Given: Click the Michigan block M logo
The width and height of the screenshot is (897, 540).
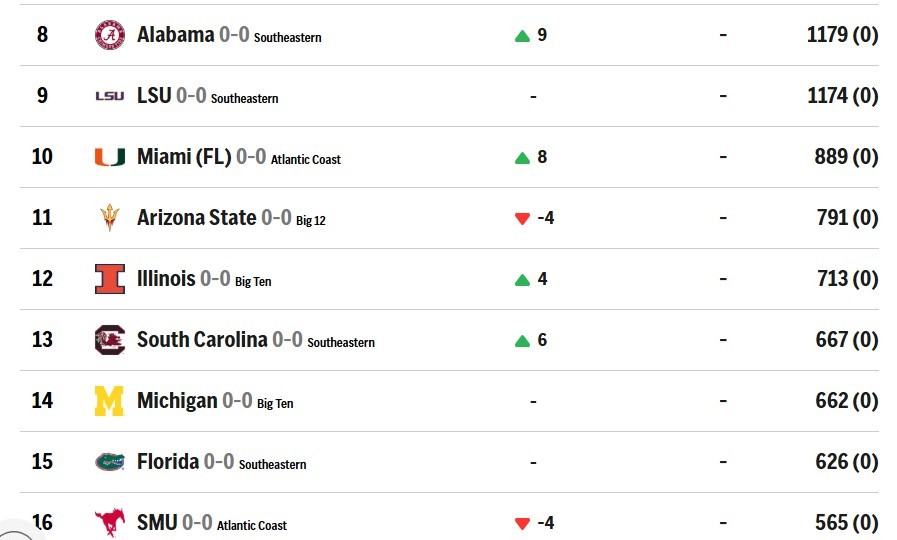Looking at the screenshot, I should 109,401.
